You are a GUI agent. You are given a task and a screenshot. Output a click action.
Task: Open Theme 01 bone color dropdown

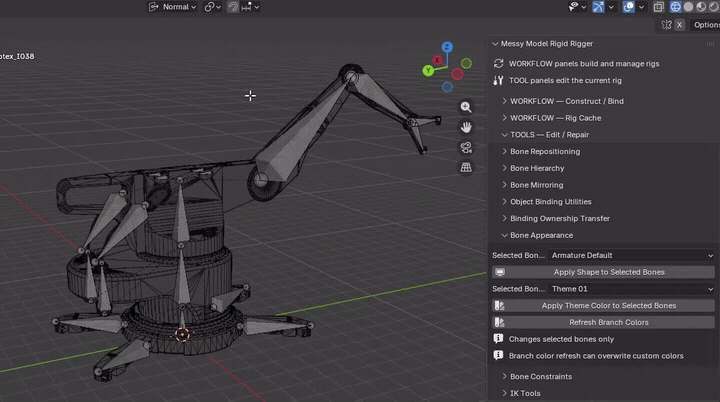click(631, 289)
